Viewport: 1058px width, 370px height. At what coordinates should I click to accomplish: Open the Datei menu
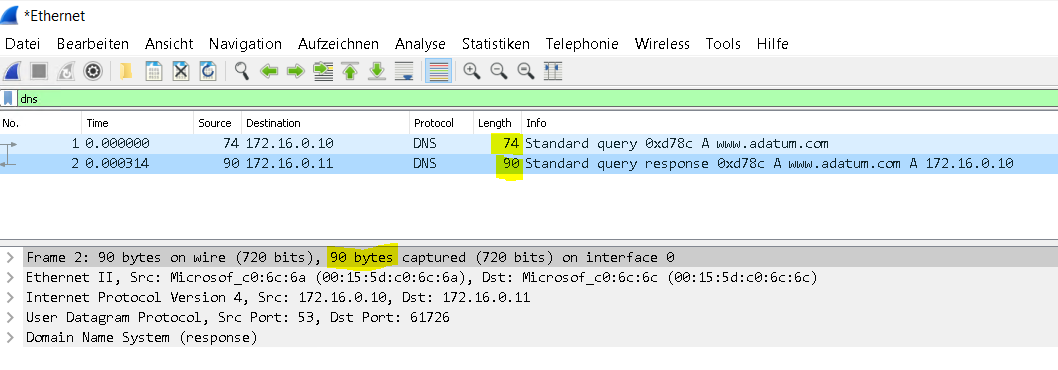point(22,44)
